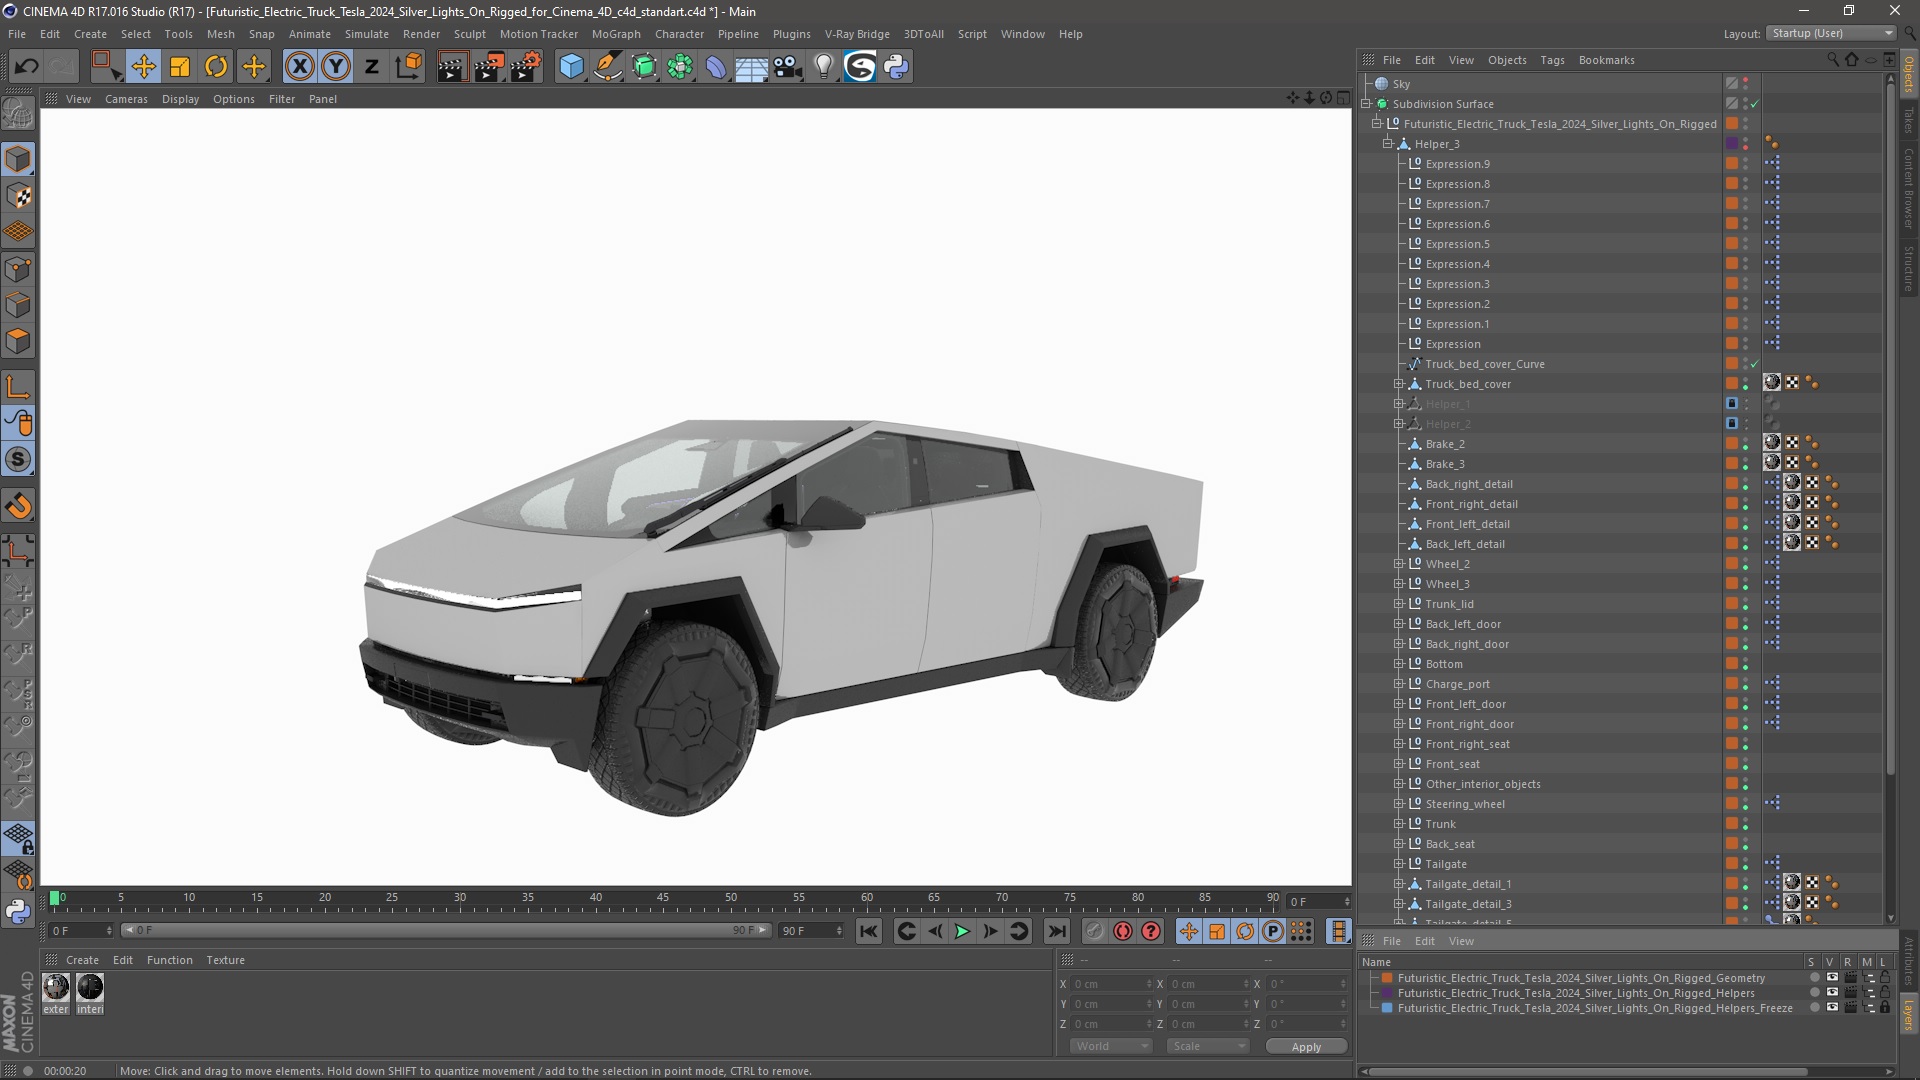Add a Cube primitive object

[571, 66]
